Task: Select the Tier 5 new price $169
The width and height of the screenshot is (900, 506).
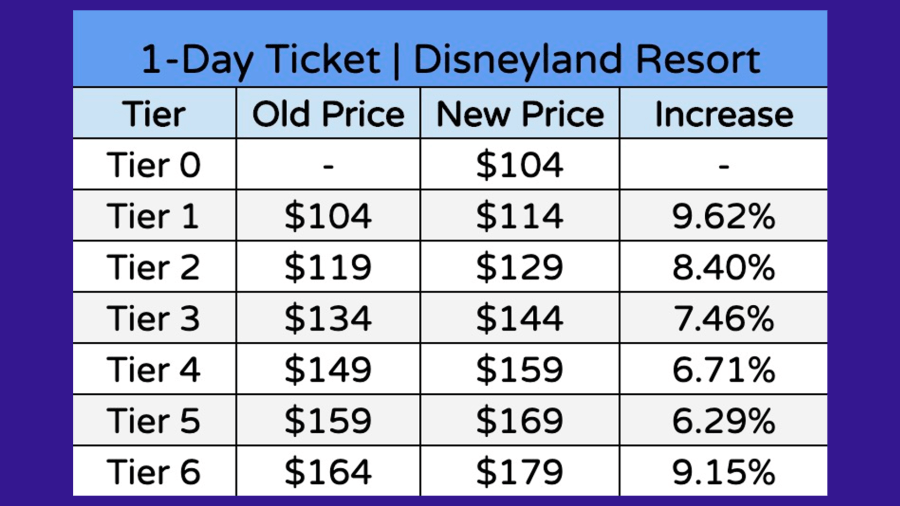Action: [520, 421]
